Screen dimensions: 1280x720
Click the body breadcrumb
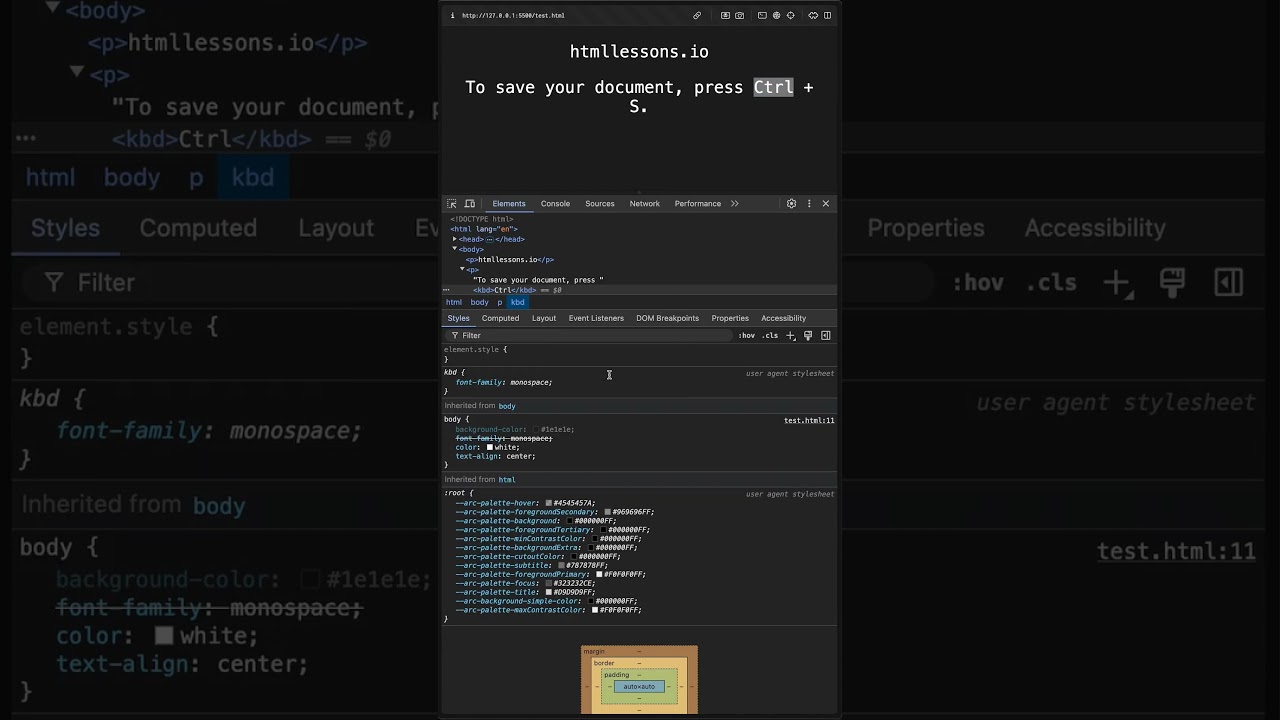480,302
